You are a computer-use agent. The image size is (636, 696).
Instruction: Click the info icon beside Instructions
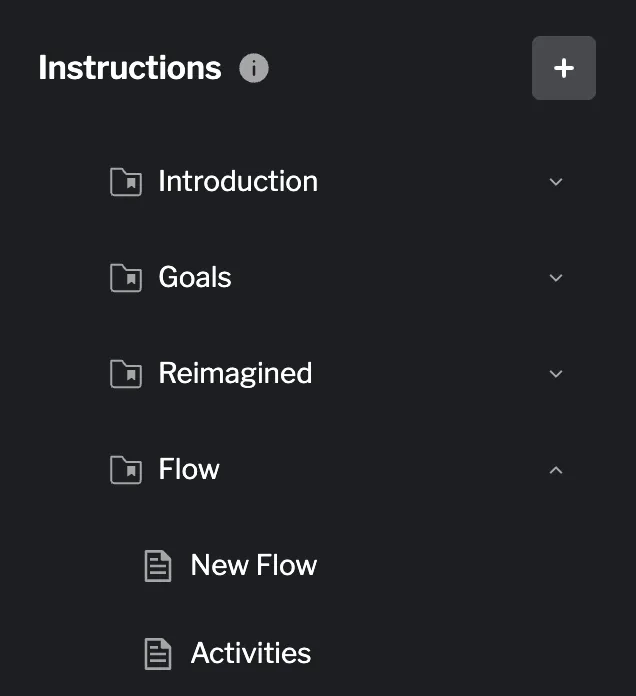coord(254,69)
